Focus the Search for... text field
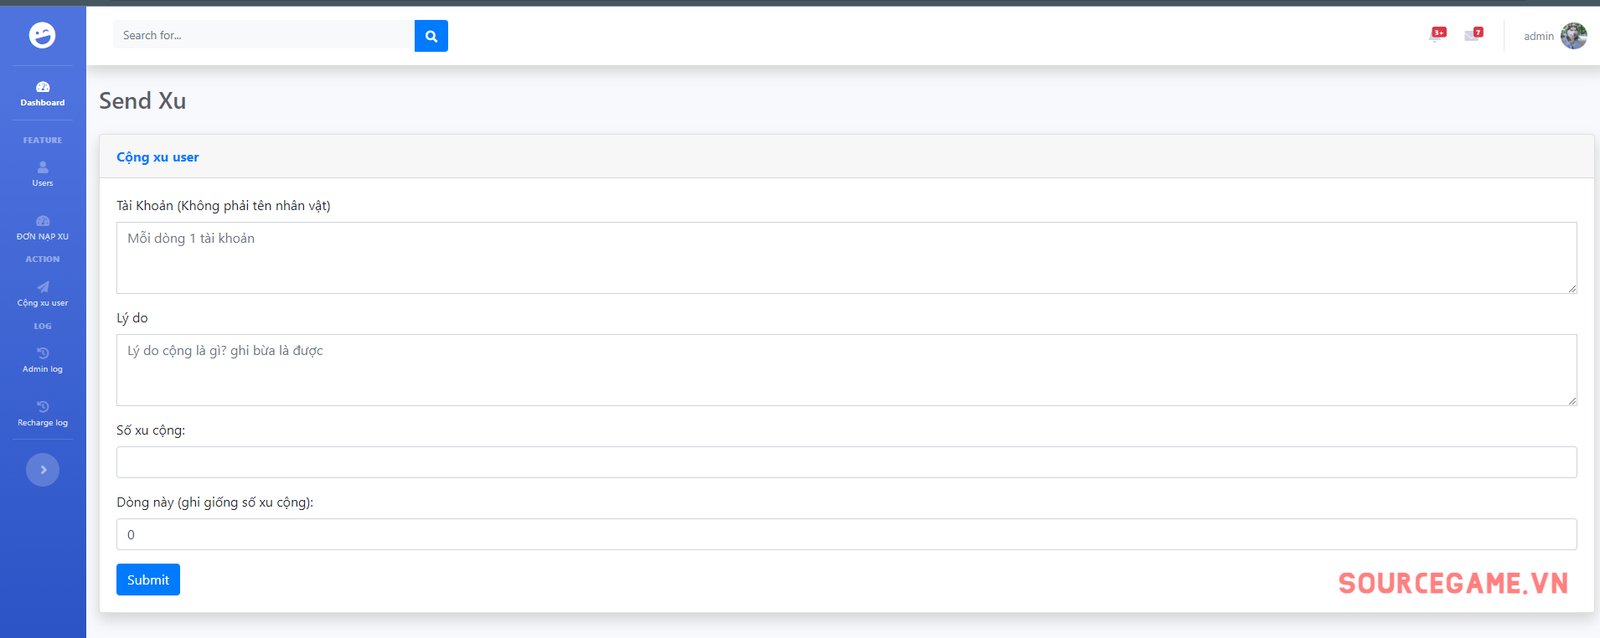Screen dimensions: 1600x638 coord(264,36)
